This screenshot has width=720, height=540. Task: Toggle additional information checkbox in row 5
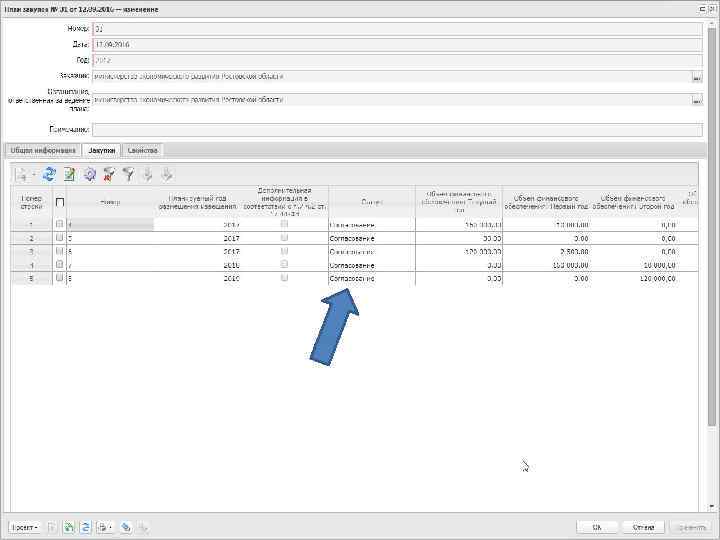[284, 278]
